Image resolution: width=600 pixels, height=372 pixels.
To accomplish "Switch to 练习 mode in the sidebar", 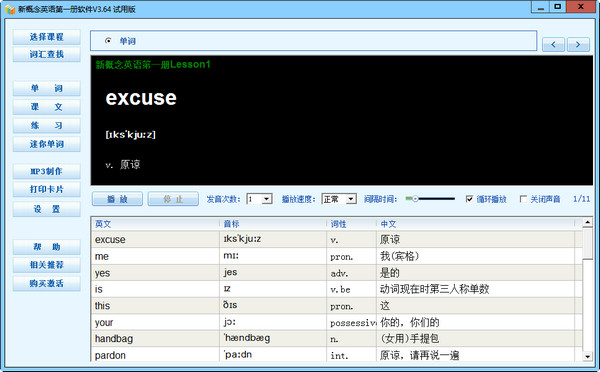I will [47, 126].
